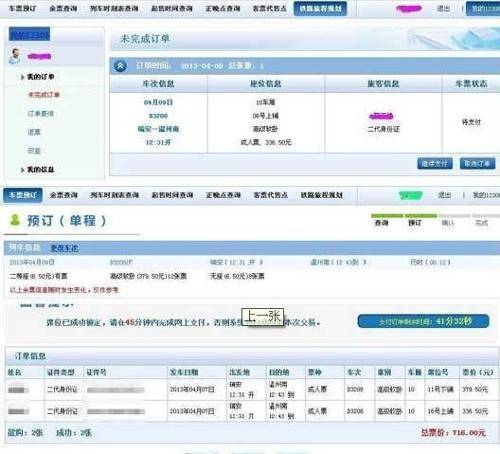
Task: Click the 无座 availability text
Action: click(x=237, y=276)
